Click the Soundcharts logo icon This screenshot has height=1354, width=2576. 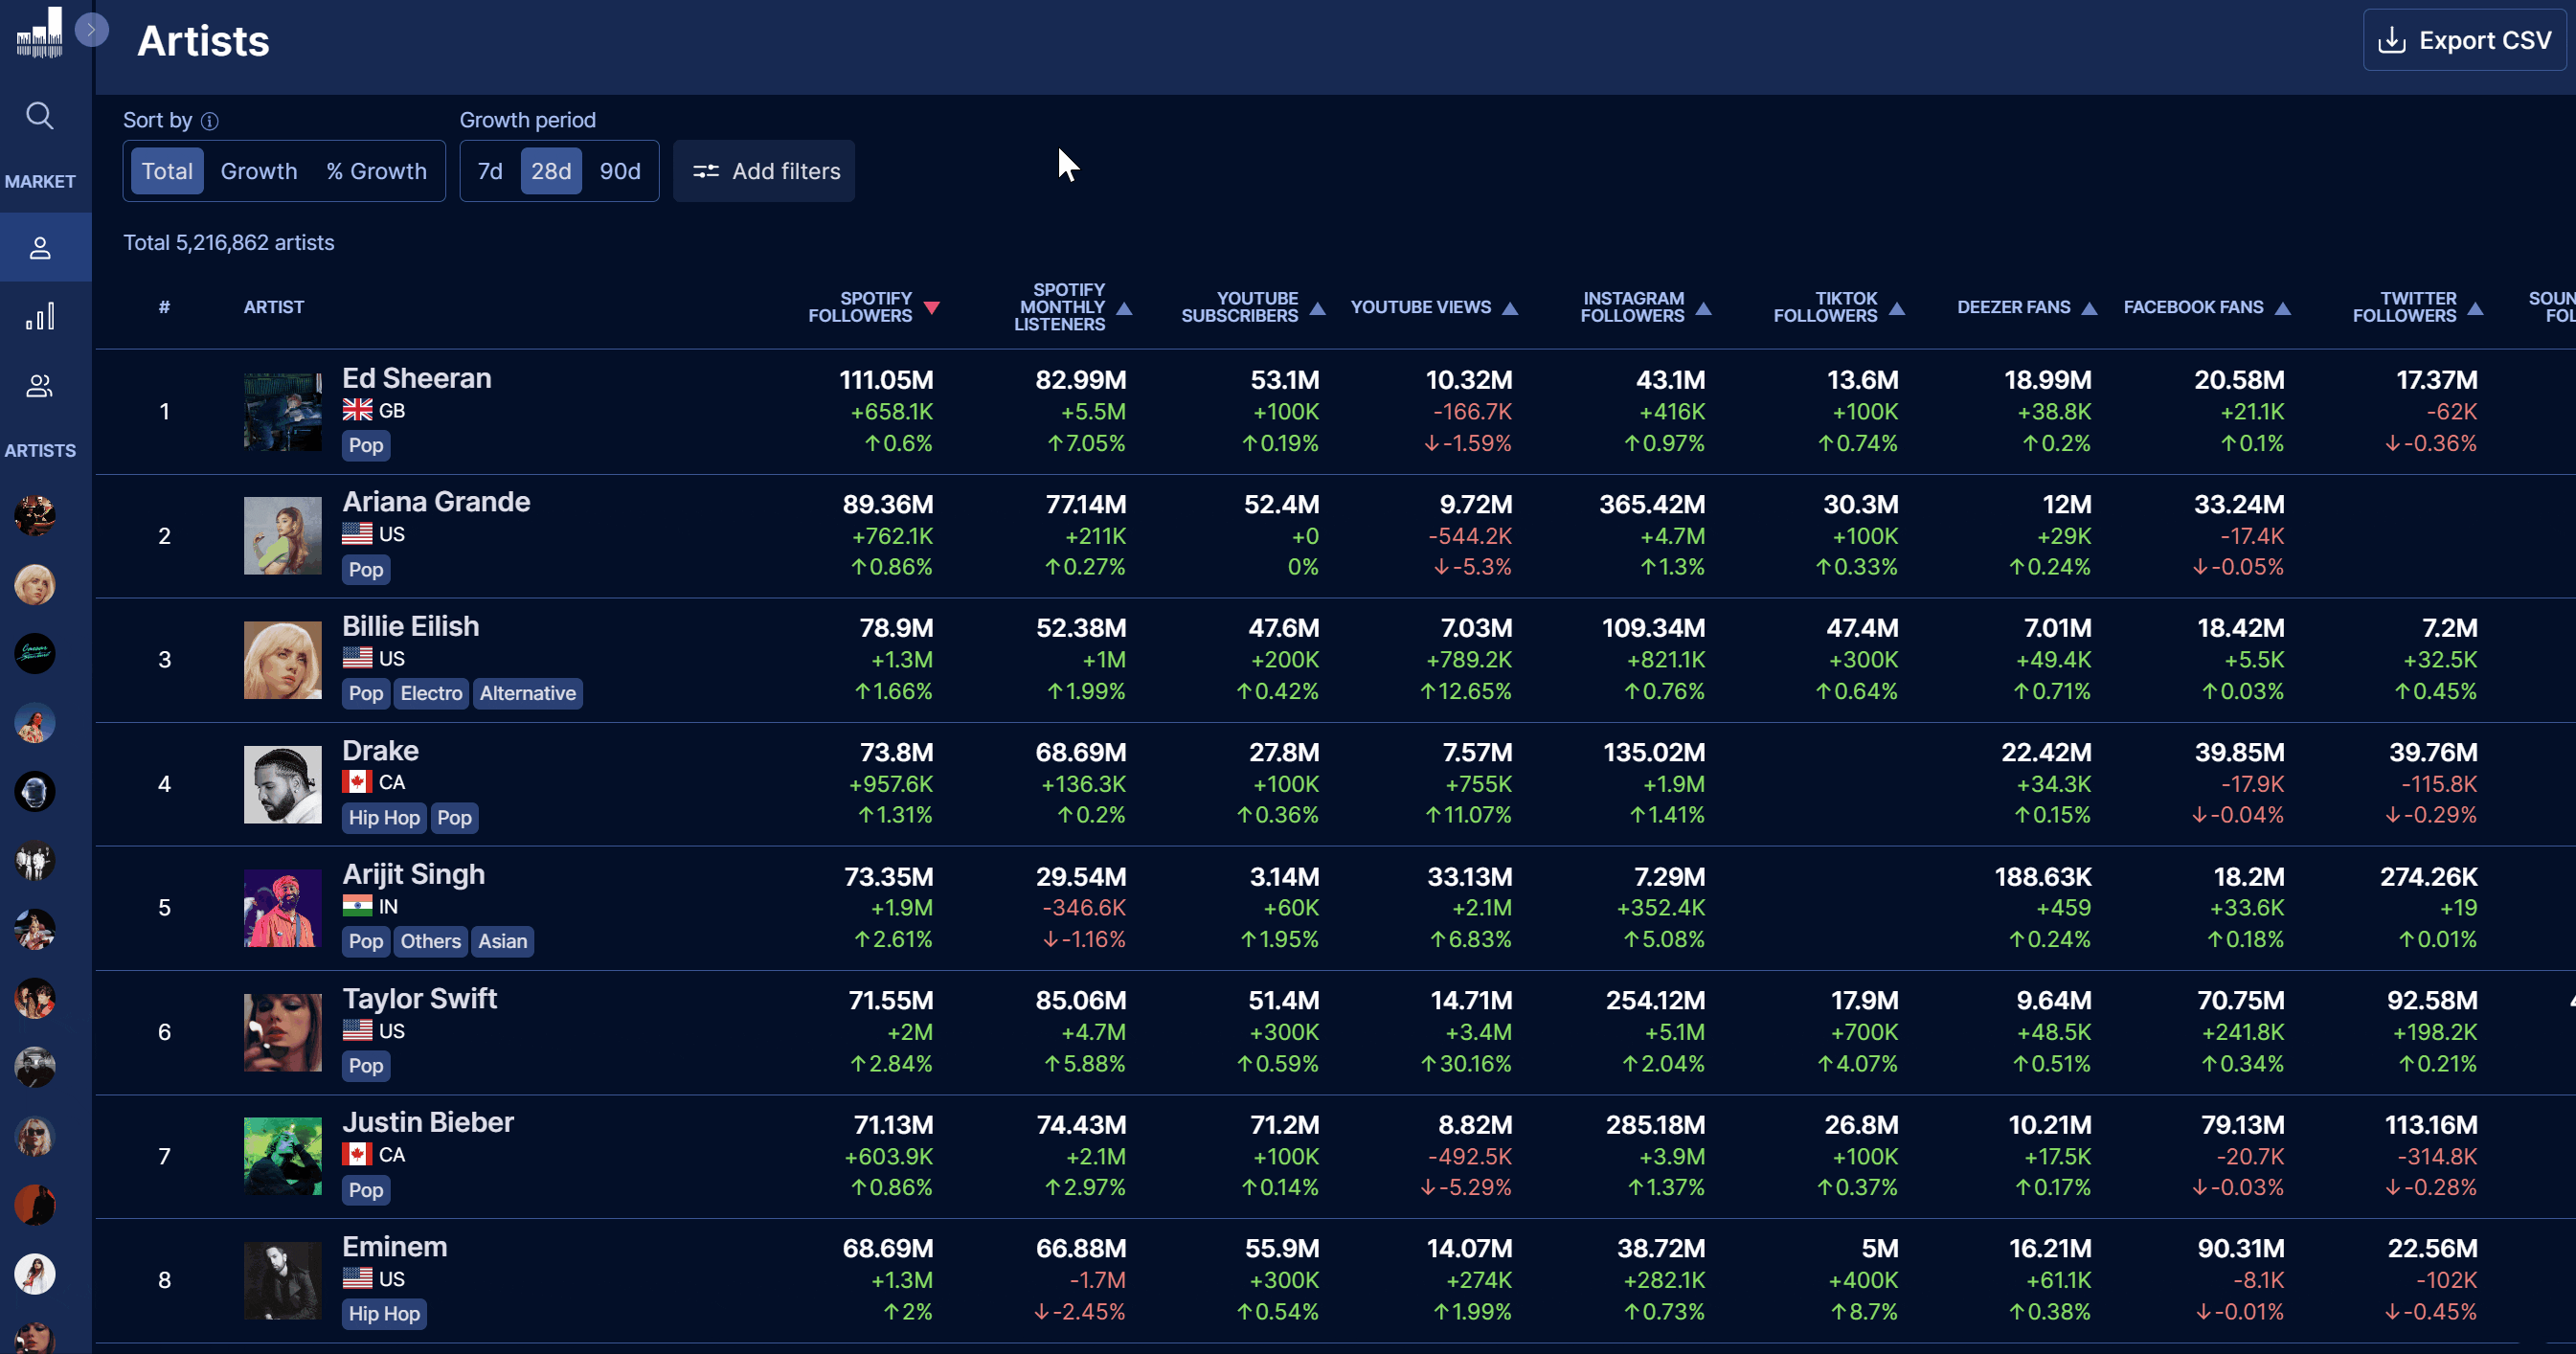click(40, 32)
